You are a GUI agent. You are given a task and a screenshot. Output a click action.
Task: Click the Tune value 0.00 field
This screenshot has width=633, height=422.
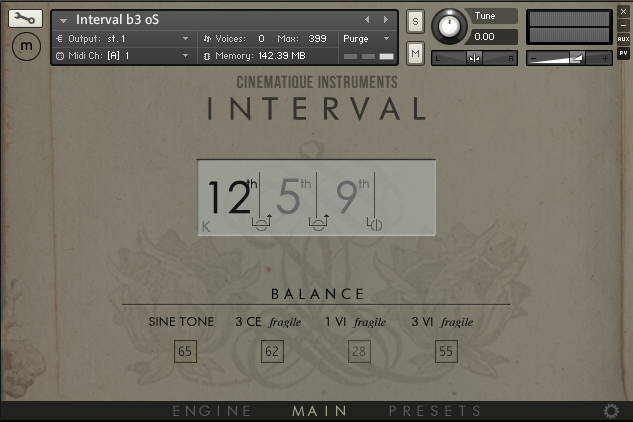(x=491, y=37)
